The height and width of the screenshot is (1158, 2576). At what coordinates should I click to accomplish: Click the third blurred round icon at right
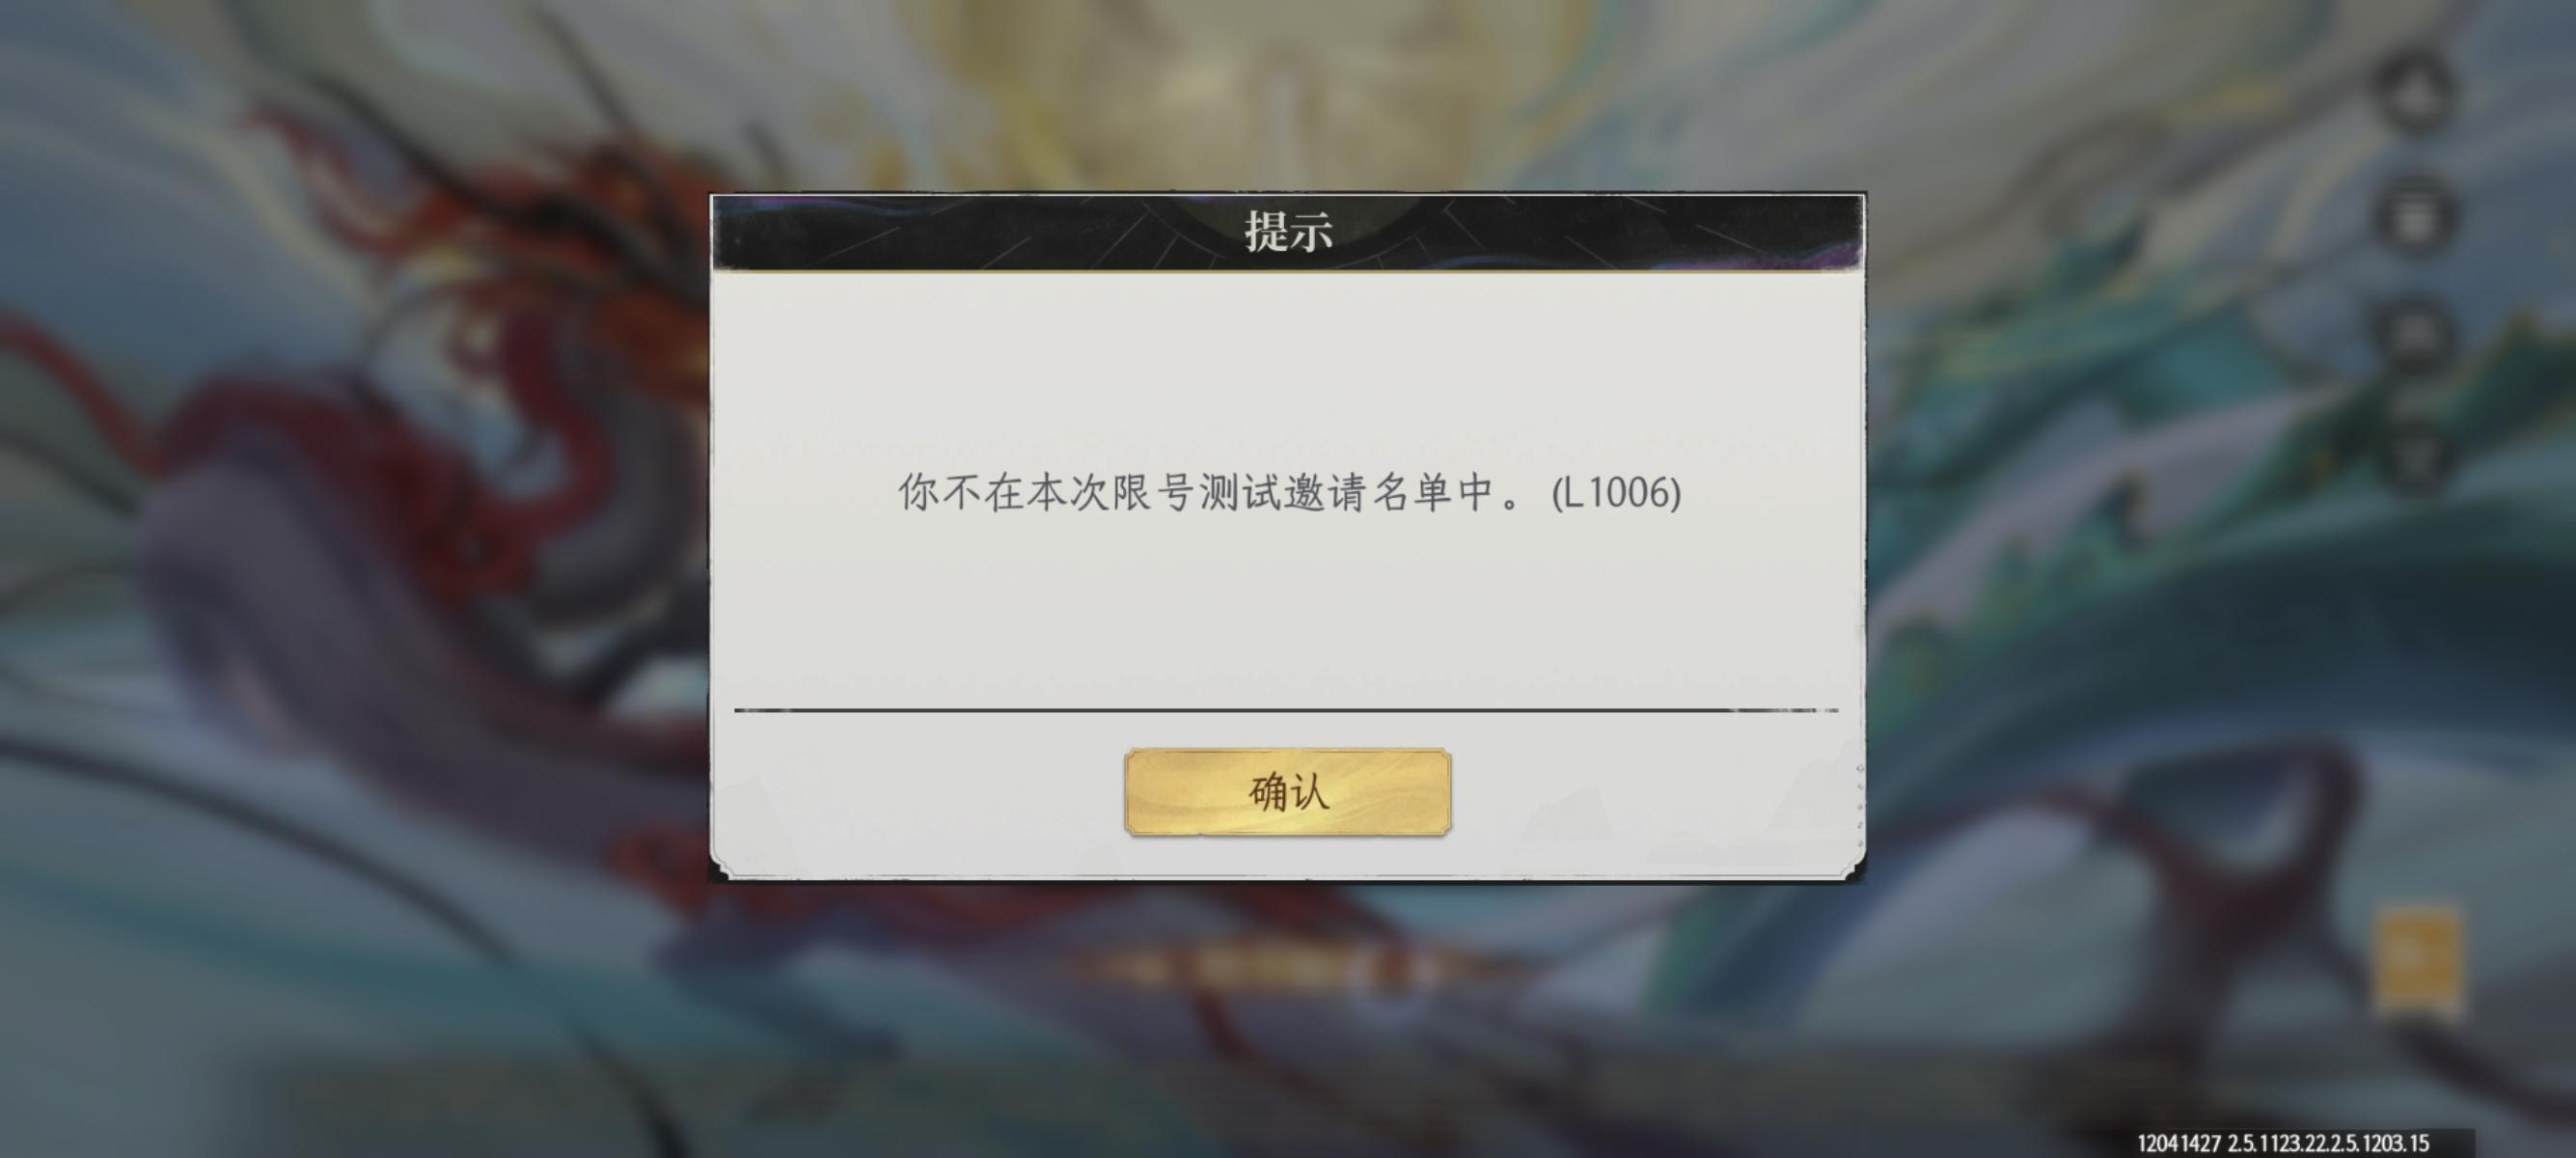(x=2414, y=335)
